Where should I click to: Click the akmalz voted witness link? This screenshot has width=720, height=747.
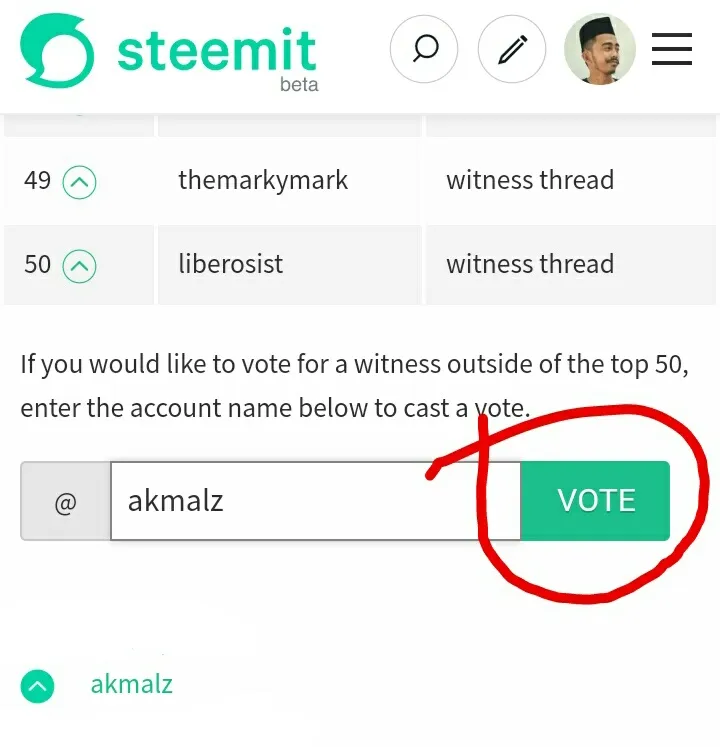[132, 684]
